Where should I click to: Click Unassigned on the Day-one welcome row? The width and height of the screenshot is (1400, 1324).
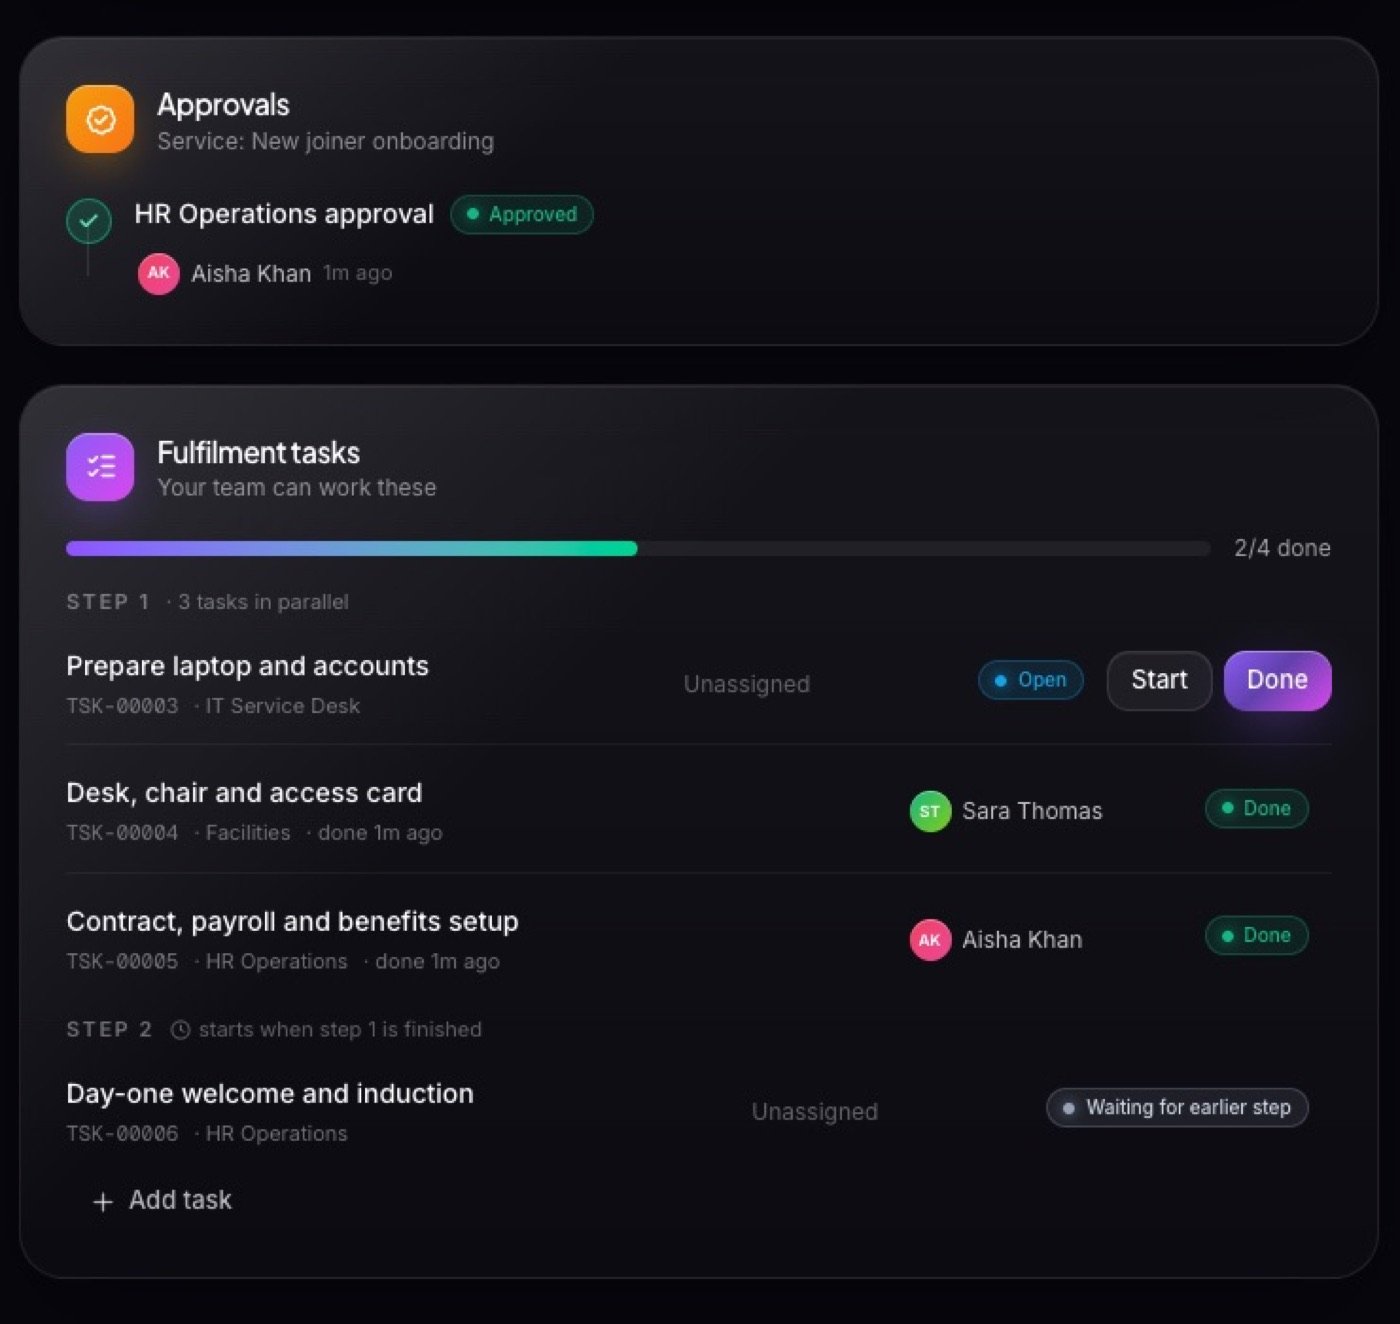(814, 1112)
